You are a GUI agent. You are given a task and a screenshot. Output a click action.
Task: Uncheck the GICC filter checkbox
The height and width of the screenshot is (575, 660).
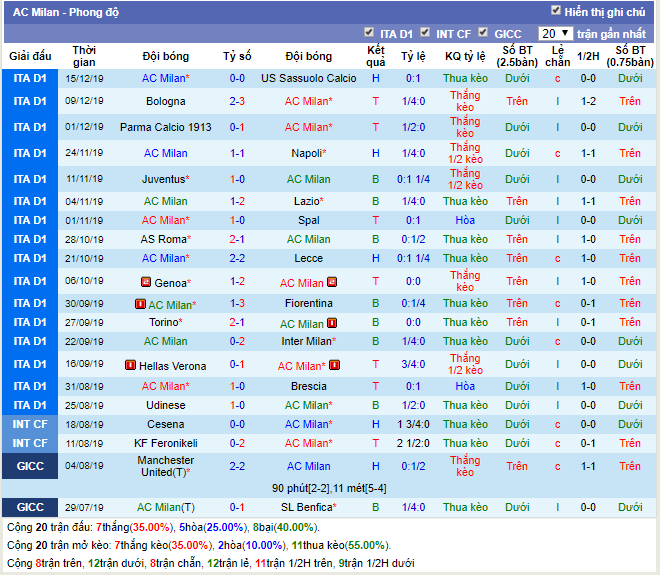[483, 32]
